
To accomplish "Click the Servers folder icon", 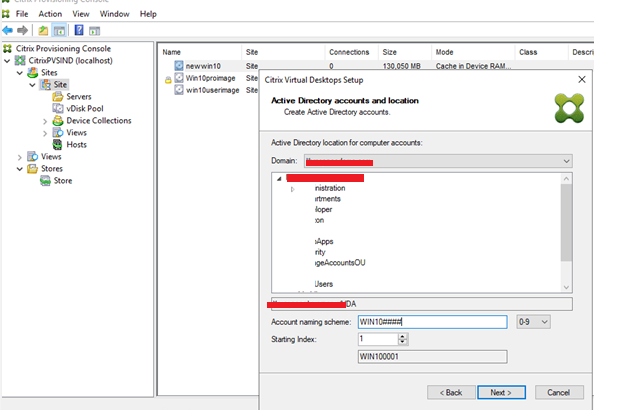I will [58, 96].
